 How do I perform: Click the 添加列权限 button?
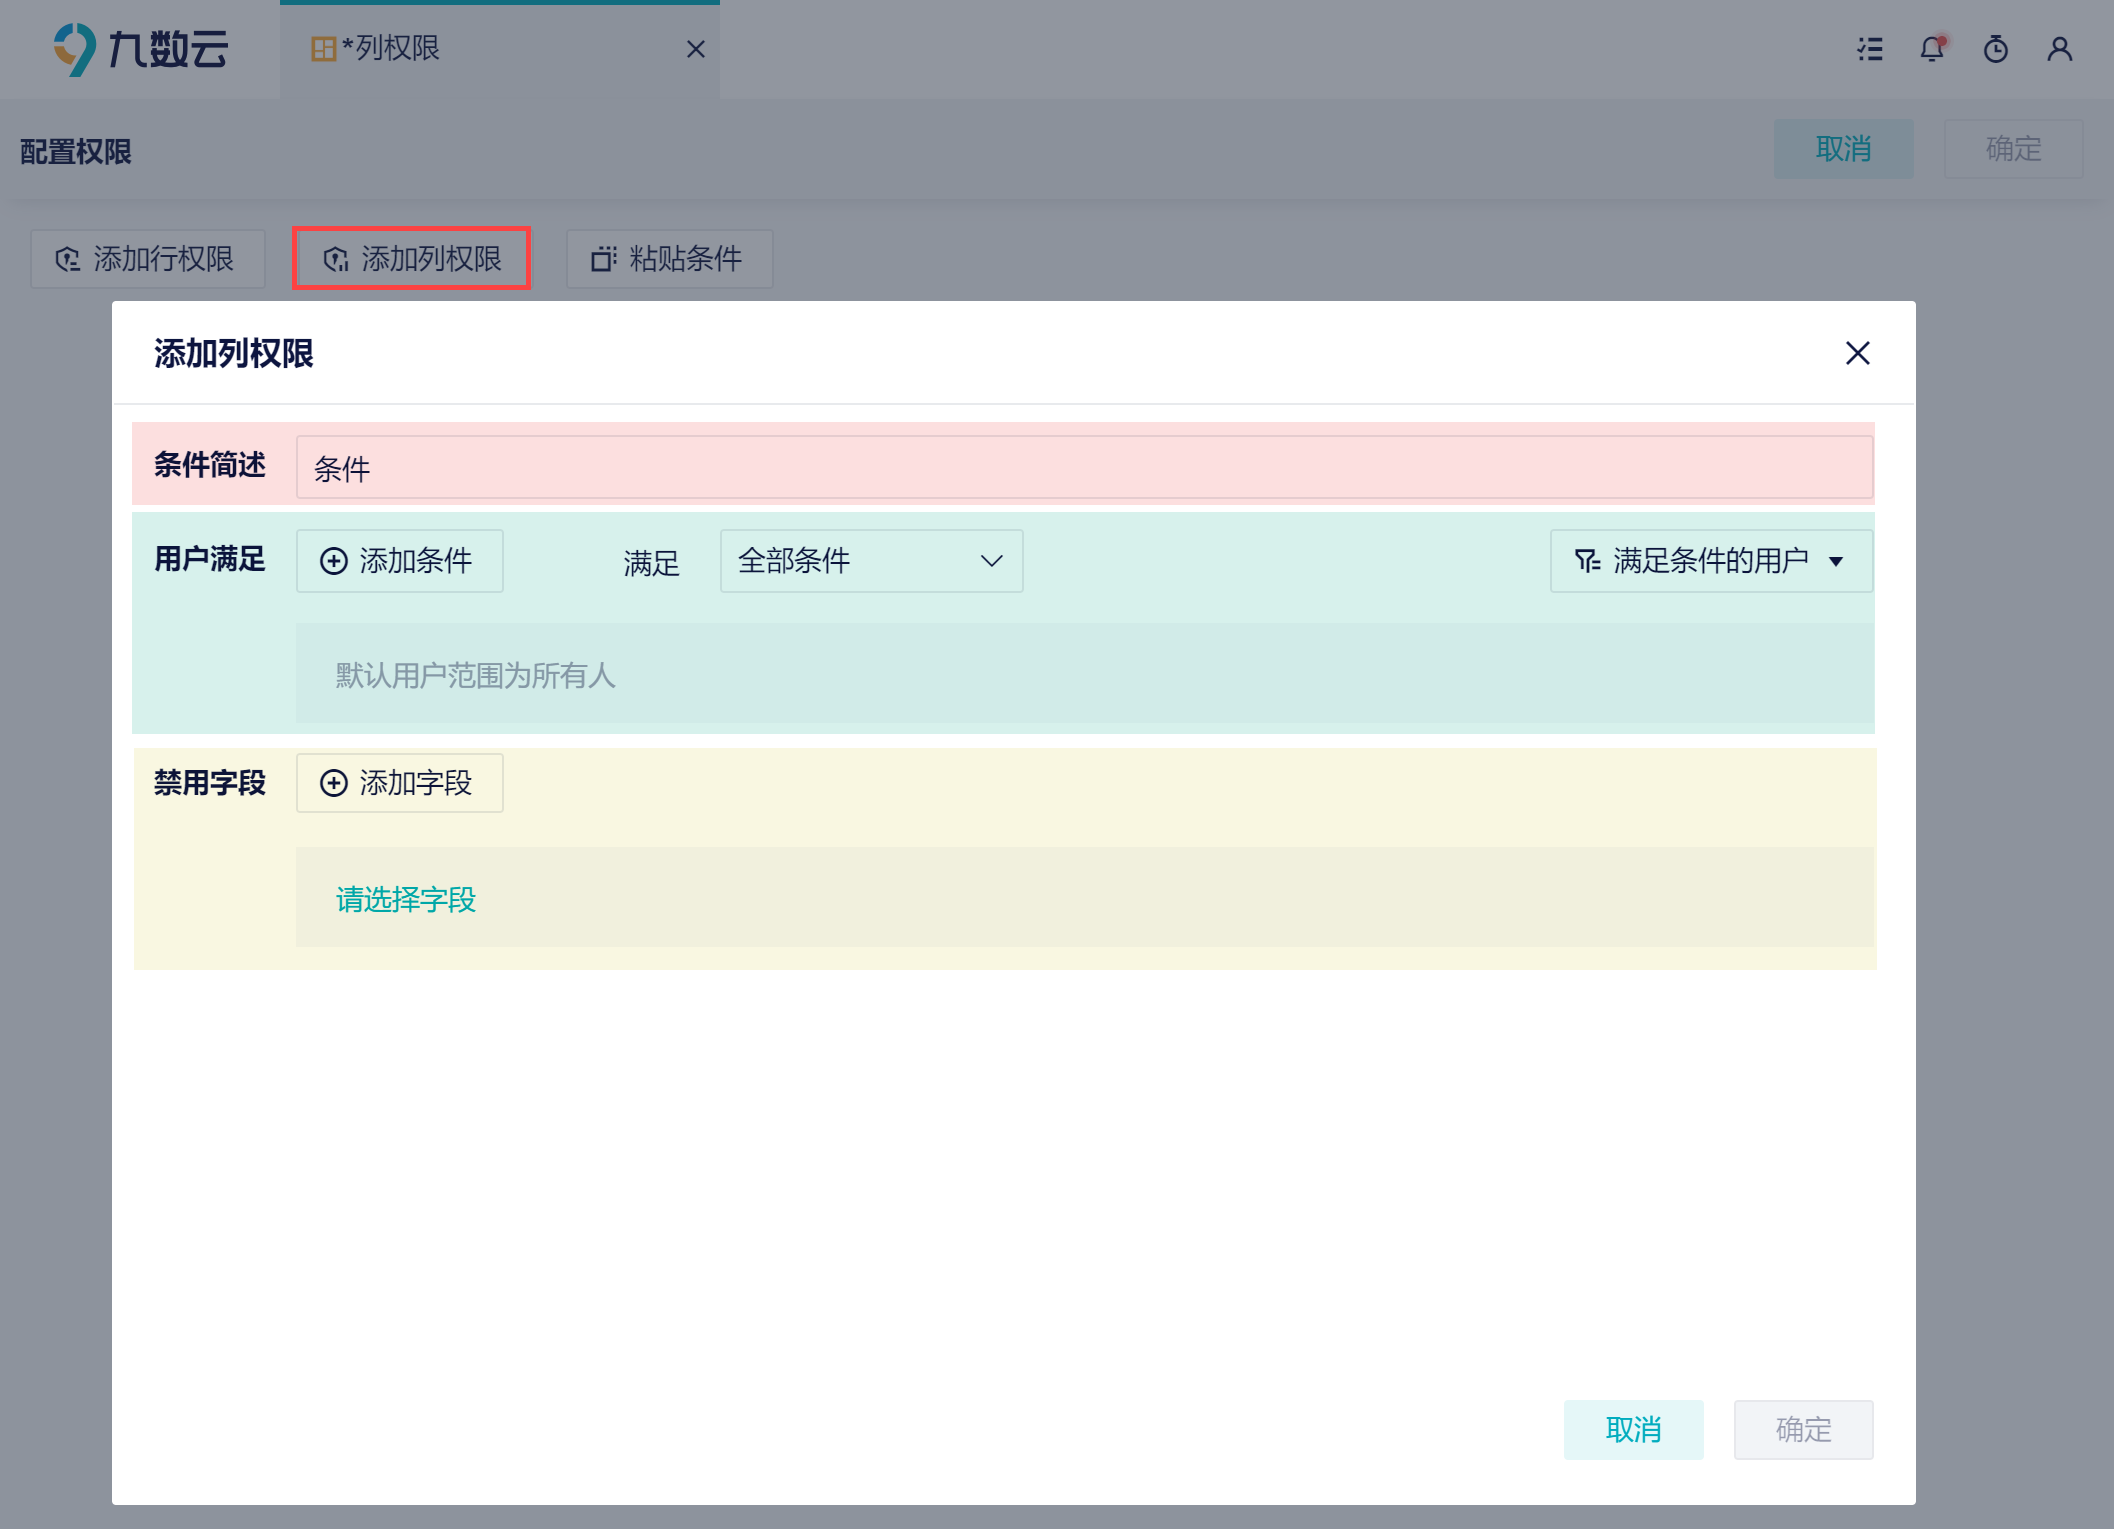coord(411,259)
